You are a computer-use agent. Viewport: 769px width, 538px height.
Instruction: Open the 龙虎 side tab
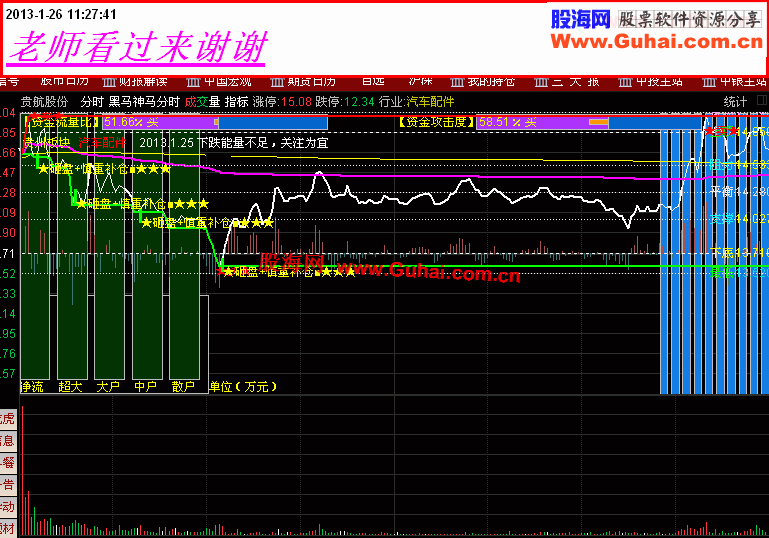pyautogui.click(x=8, y=419)
